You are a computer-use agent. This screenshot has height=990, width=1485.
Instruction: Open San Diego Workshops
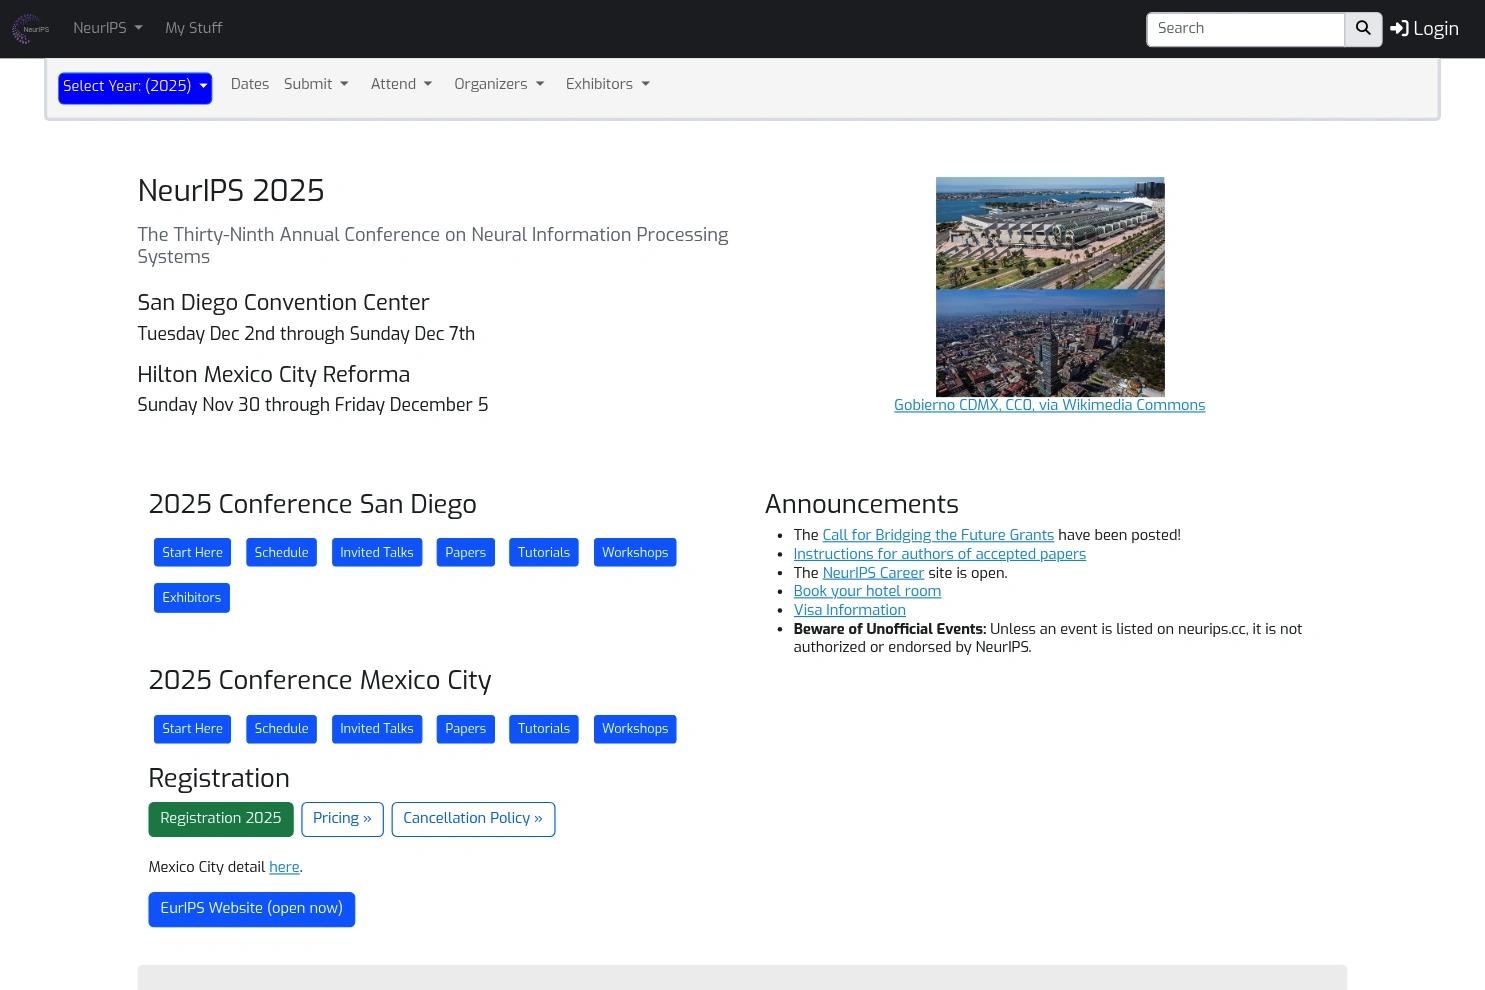(635, 553)
